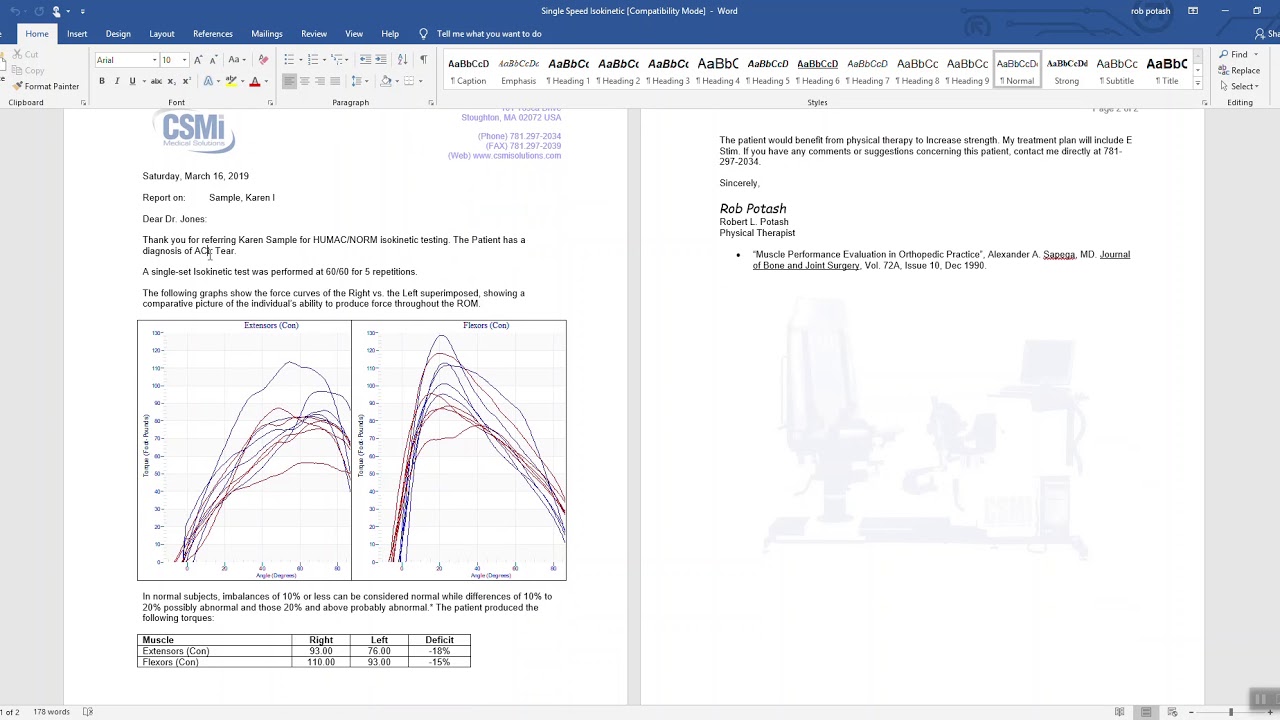The width and height of the screenshot is (1280, 720).
Task: Open the Mailings ribbon tab
Action: [x=267, y=34]
